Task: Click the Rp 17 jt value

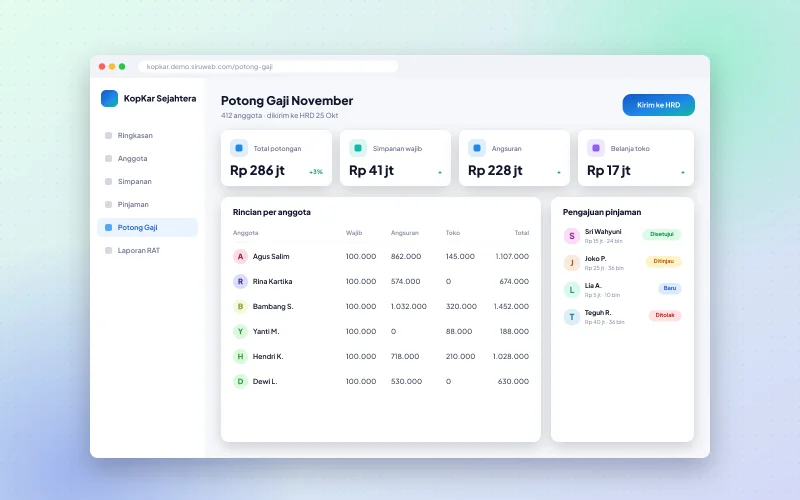Action: [x=609, y=170]
